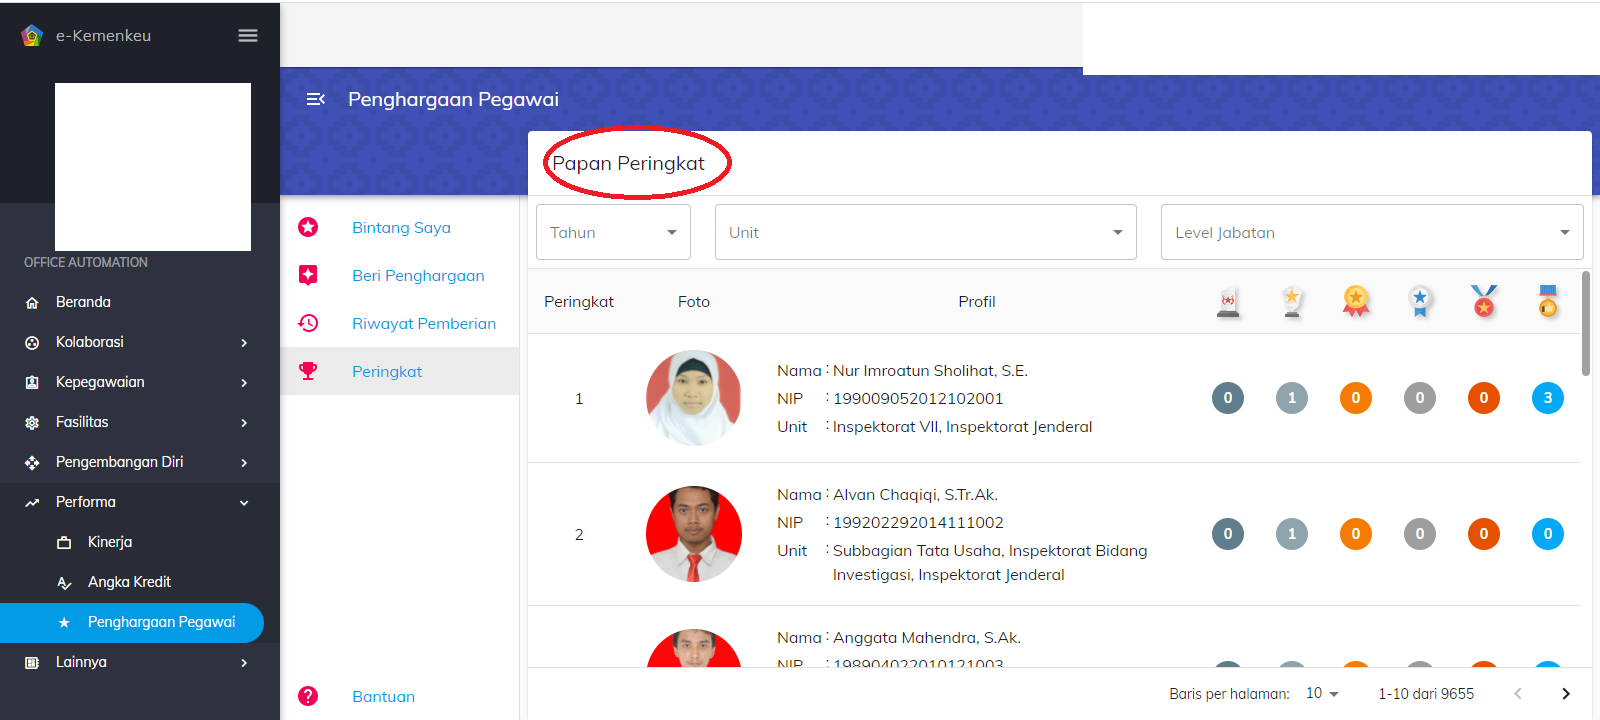Screen dimensions: 1600x720
Task: Change rows per page dropdown value
Action: pos(1322,694)
